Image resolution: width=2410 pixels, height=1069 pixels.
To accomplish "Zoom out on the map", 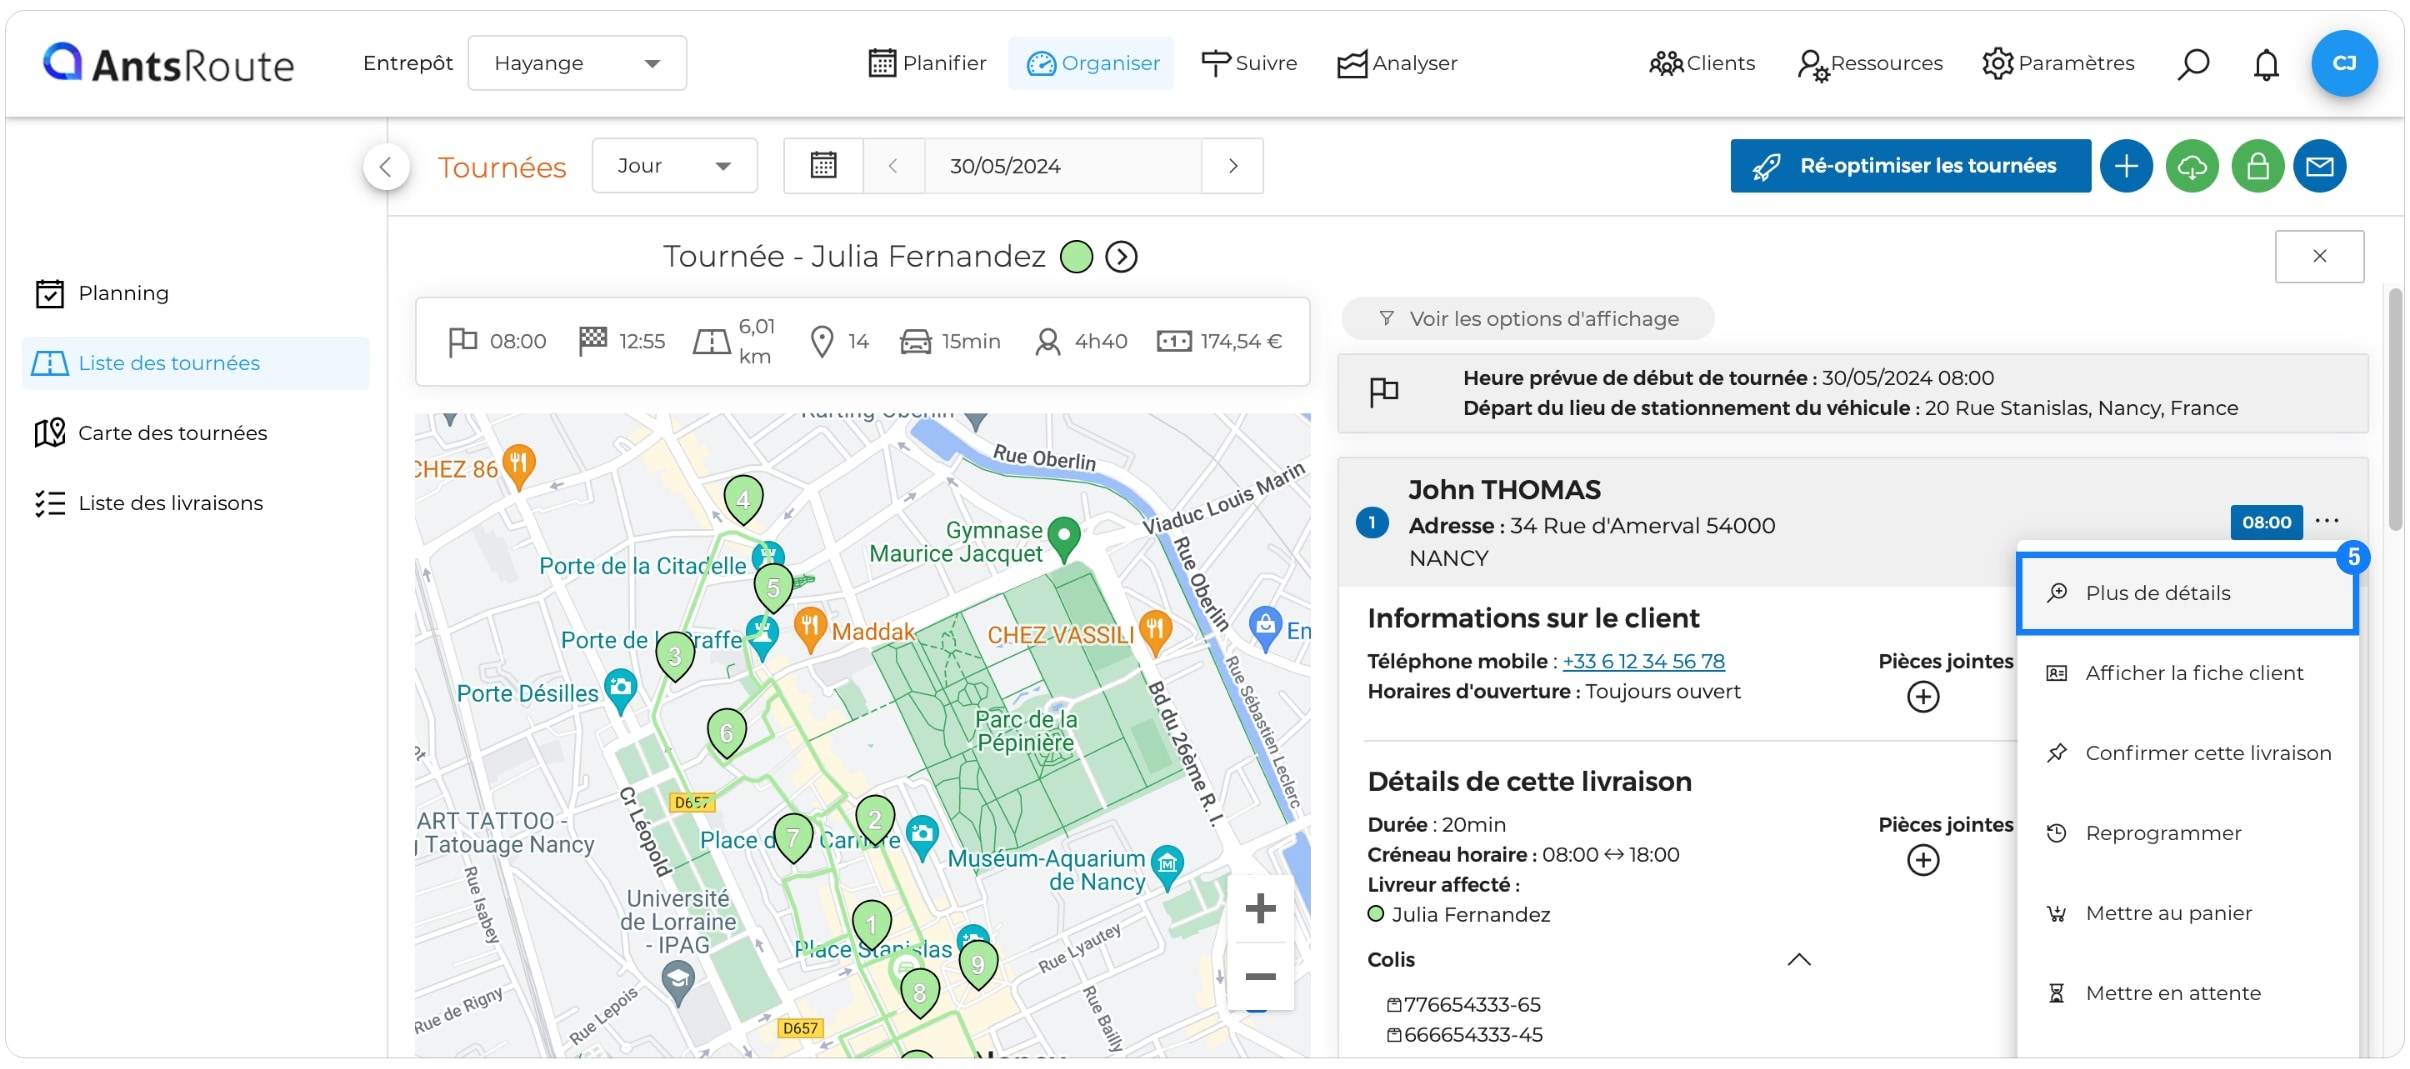I will pos(1260,977).
